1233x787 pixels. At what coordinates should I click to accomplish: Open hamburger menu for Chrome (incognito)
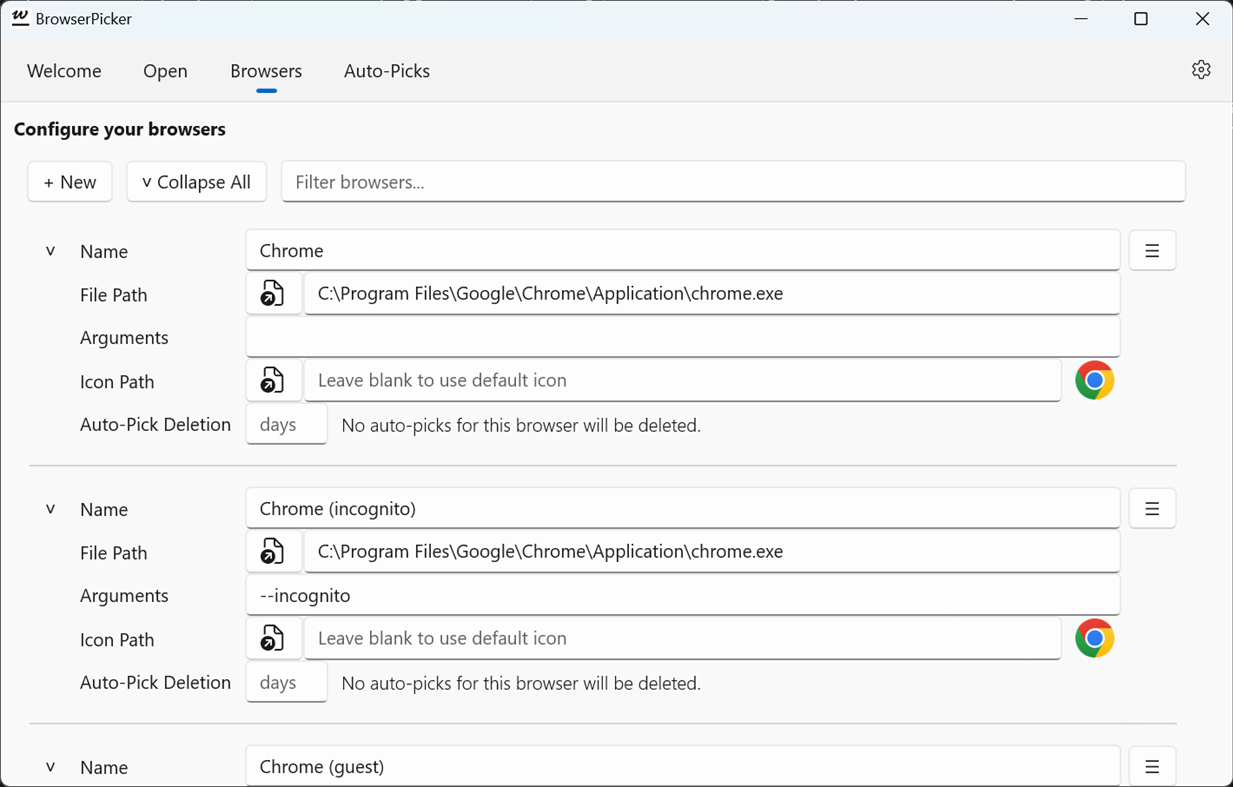(x=1152, y=509)
